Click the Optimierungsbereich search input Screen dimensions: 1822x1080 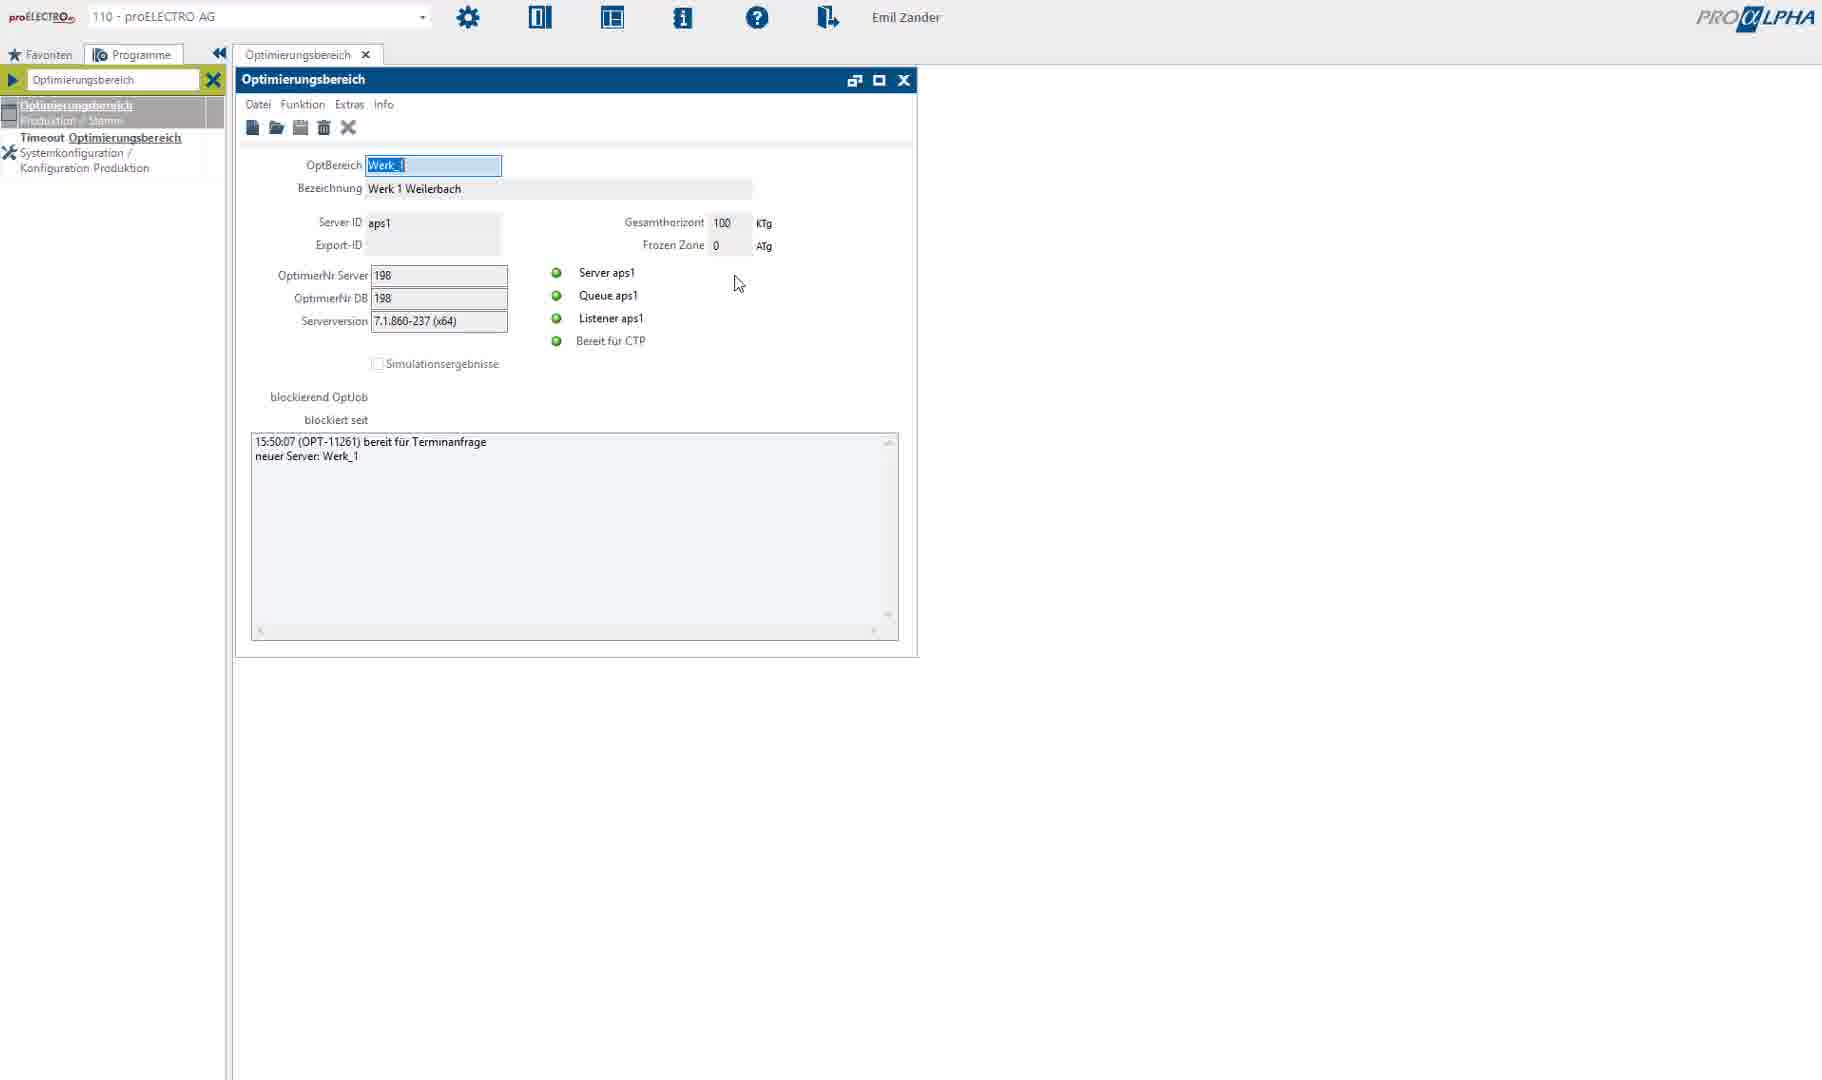(x=112, y=80)
